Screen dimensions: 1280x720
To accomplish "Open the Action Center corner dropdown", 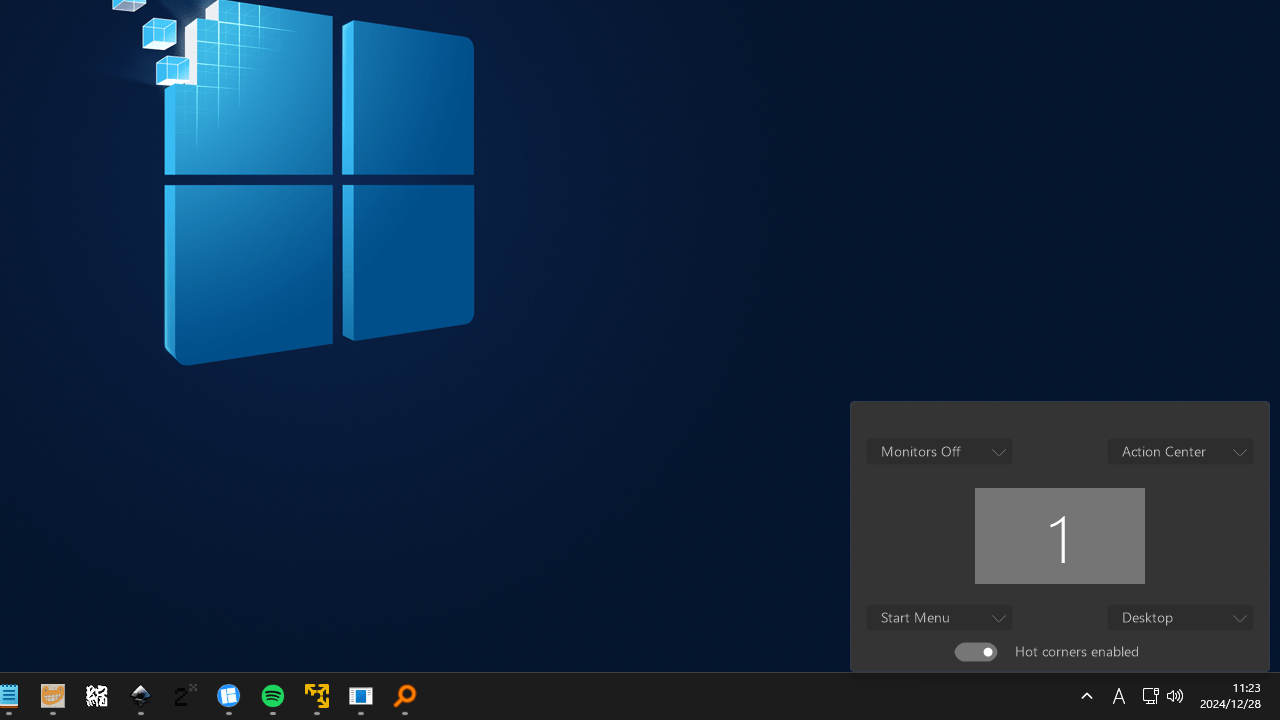I will tap(1180, 452).
